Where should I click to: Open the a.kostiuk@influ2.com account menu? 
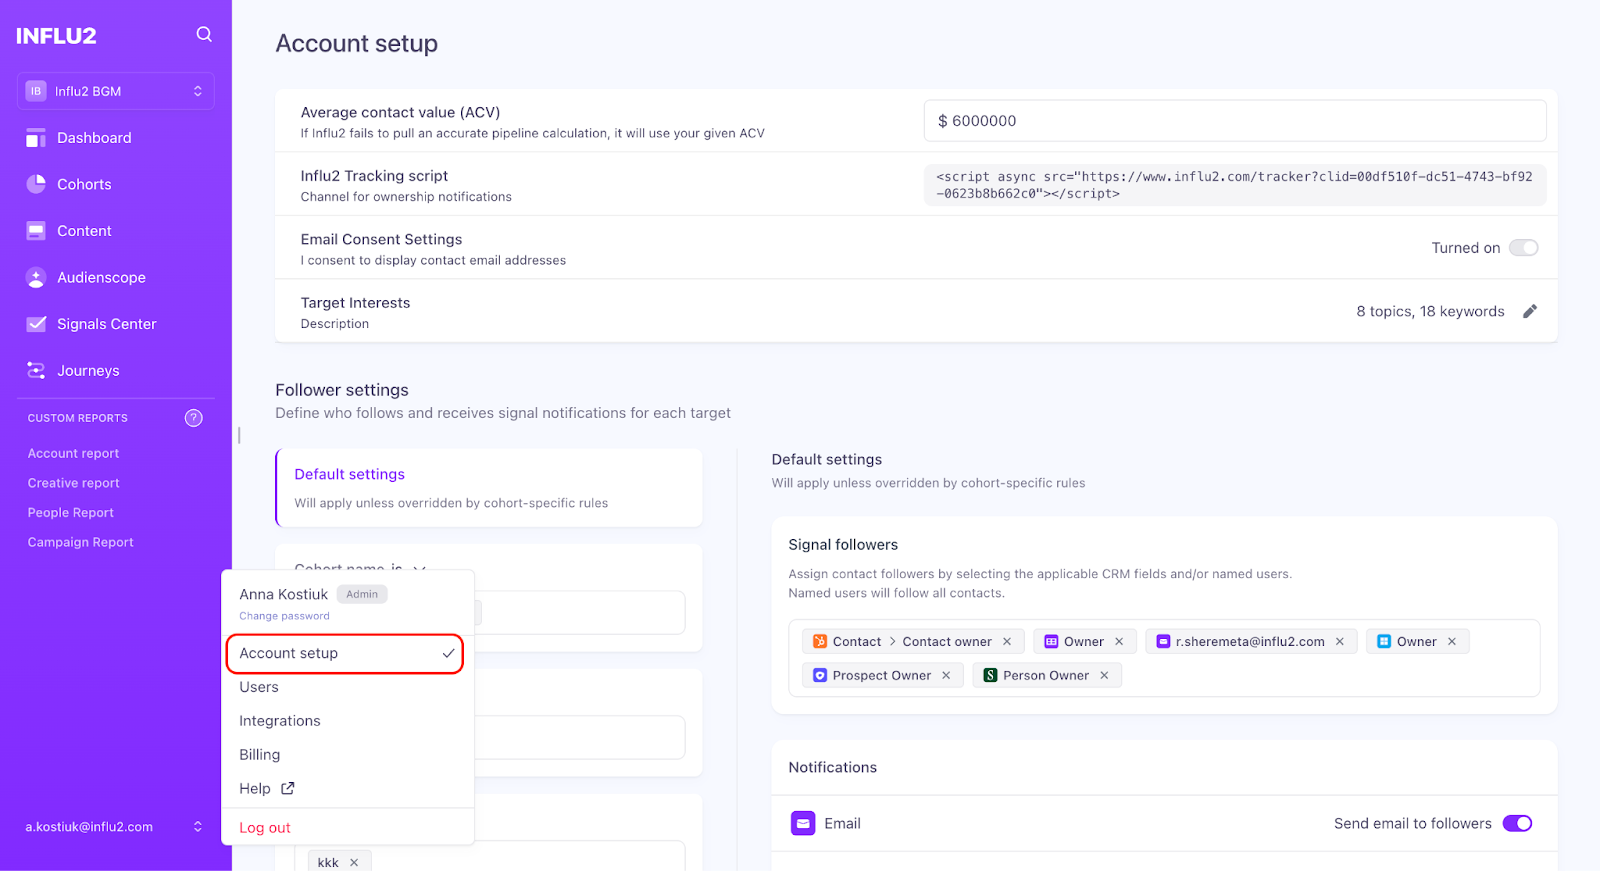point(115,827)
